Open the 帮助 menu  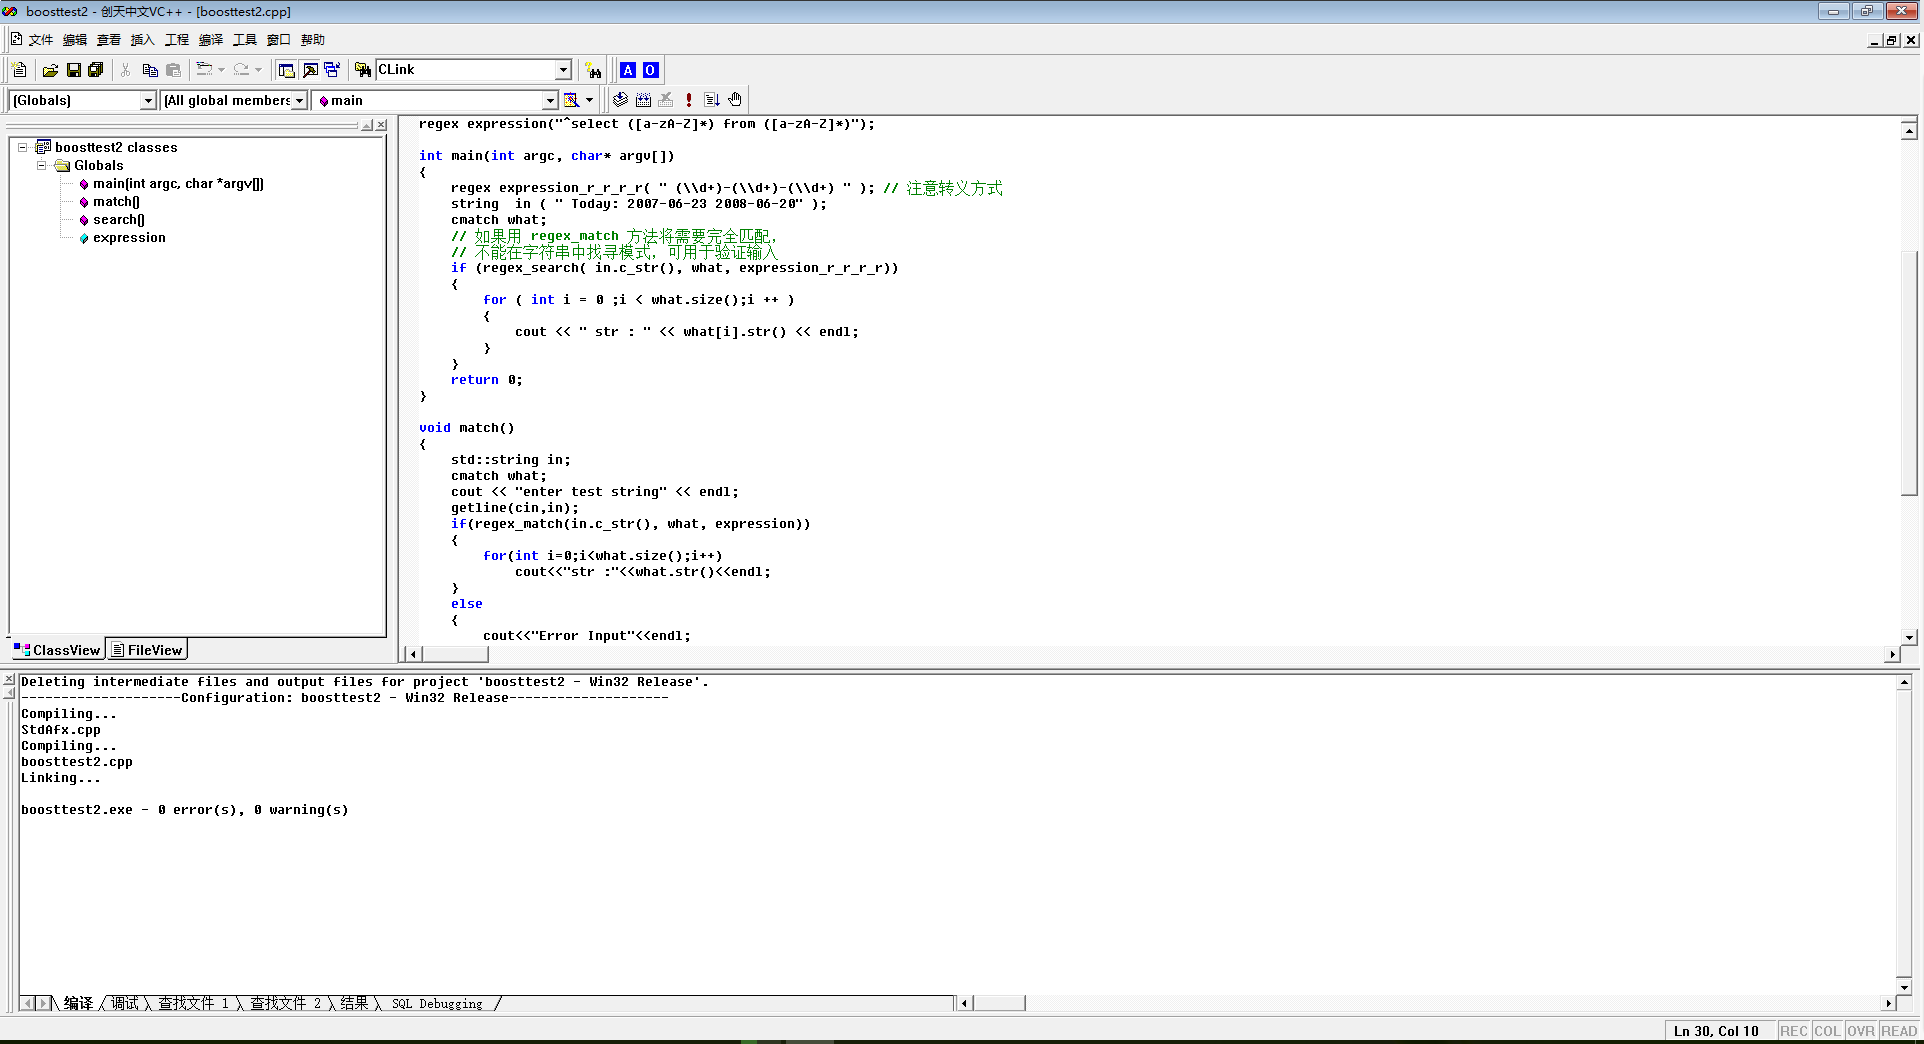pos(313,40)
